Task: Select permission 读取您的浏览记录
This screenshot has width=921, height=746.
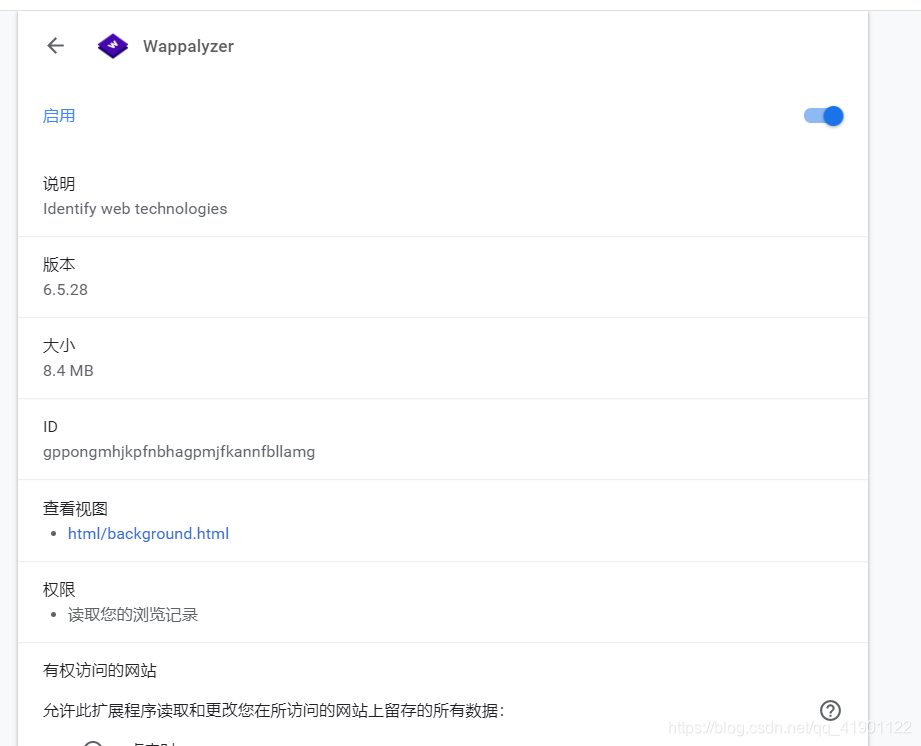Action: 133,614
